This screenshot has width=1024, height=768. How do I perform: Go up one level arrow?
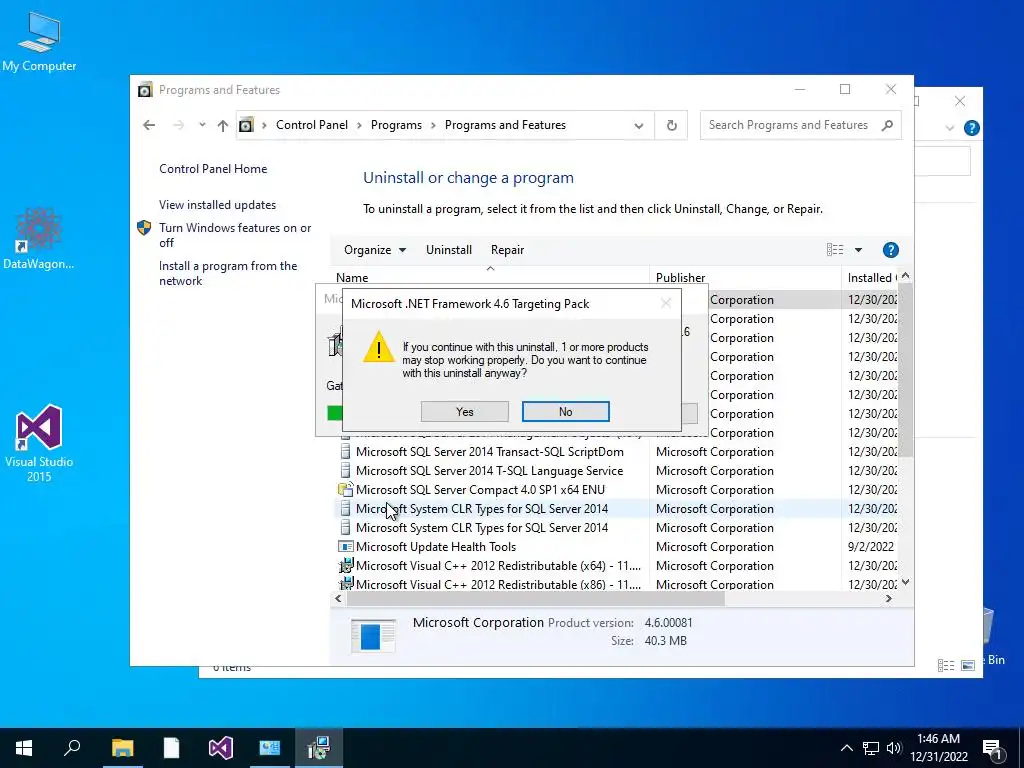[223, 125]
